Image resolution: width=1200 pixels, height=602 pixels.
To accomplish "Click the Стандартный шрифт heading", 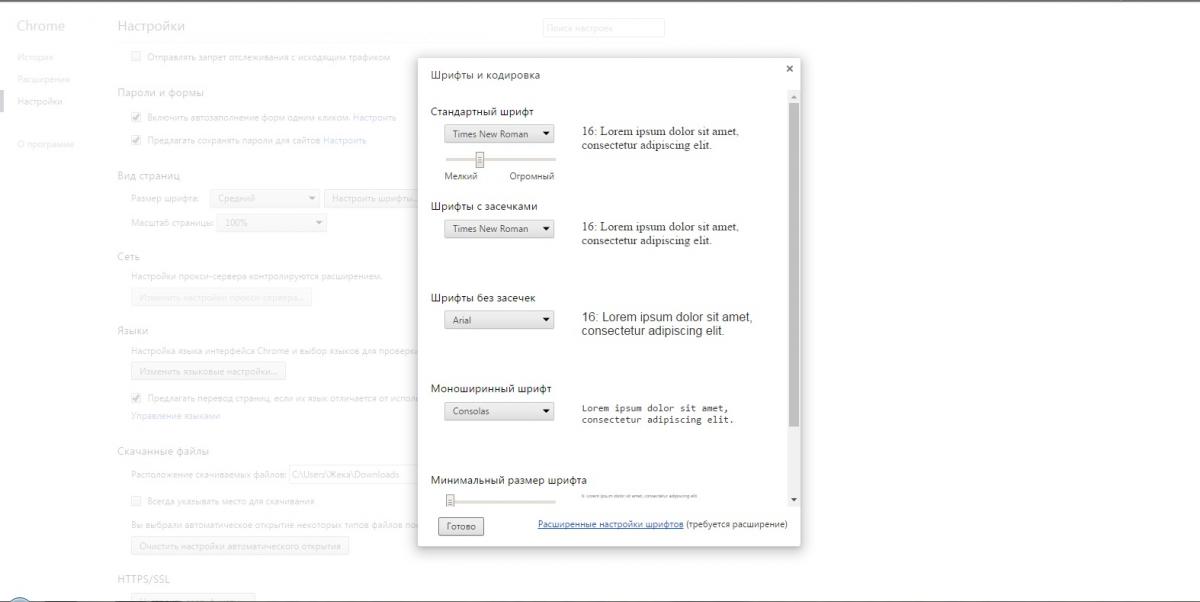I will click(x=482, y=111).
